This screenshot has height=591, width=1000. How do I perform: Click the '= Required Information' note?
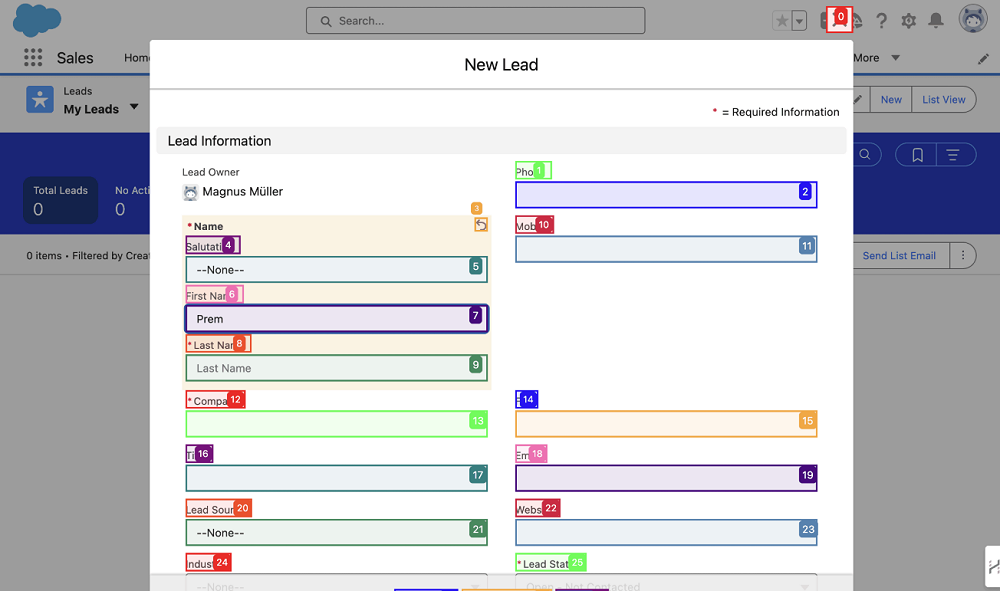coord(781,112)
